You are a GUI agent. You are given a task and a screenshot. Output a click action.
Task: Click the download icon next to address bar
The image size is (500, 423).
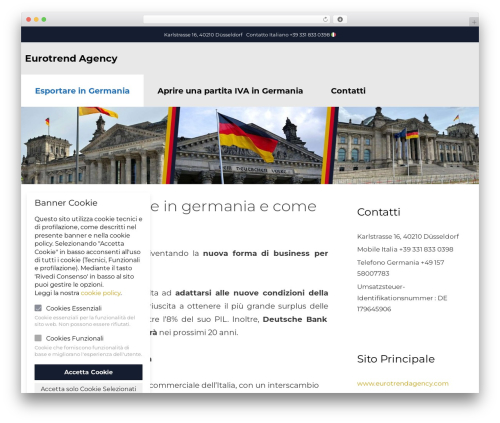coord(340,20)
